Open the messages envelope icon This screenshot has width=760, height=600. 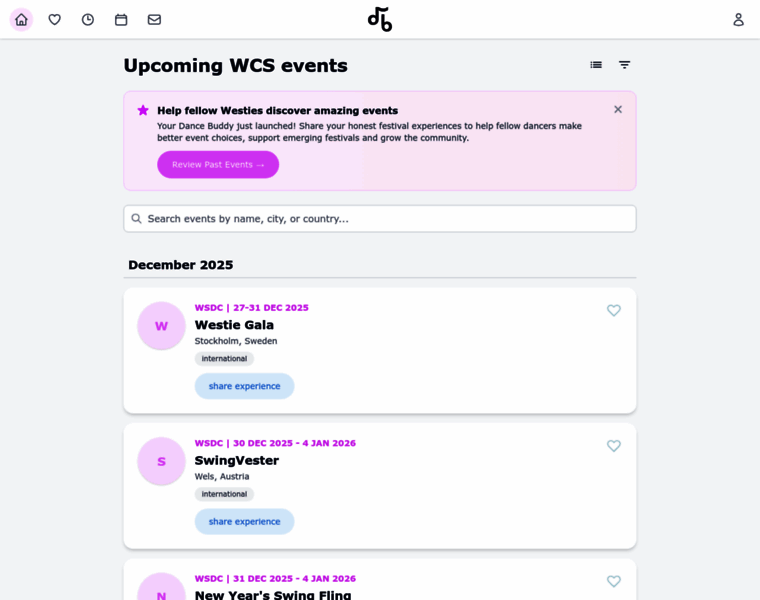(154, 20)
